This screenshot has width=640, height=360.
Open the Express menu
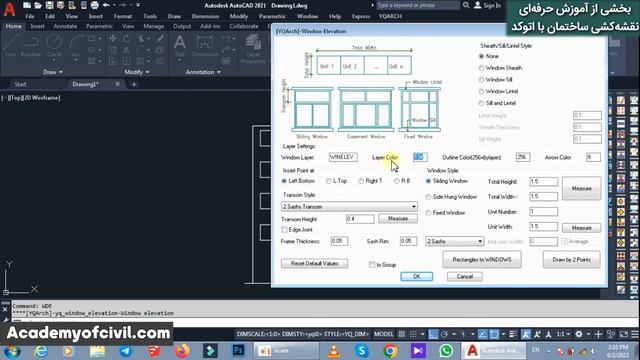pyautogui.click(x=361, y=16)
